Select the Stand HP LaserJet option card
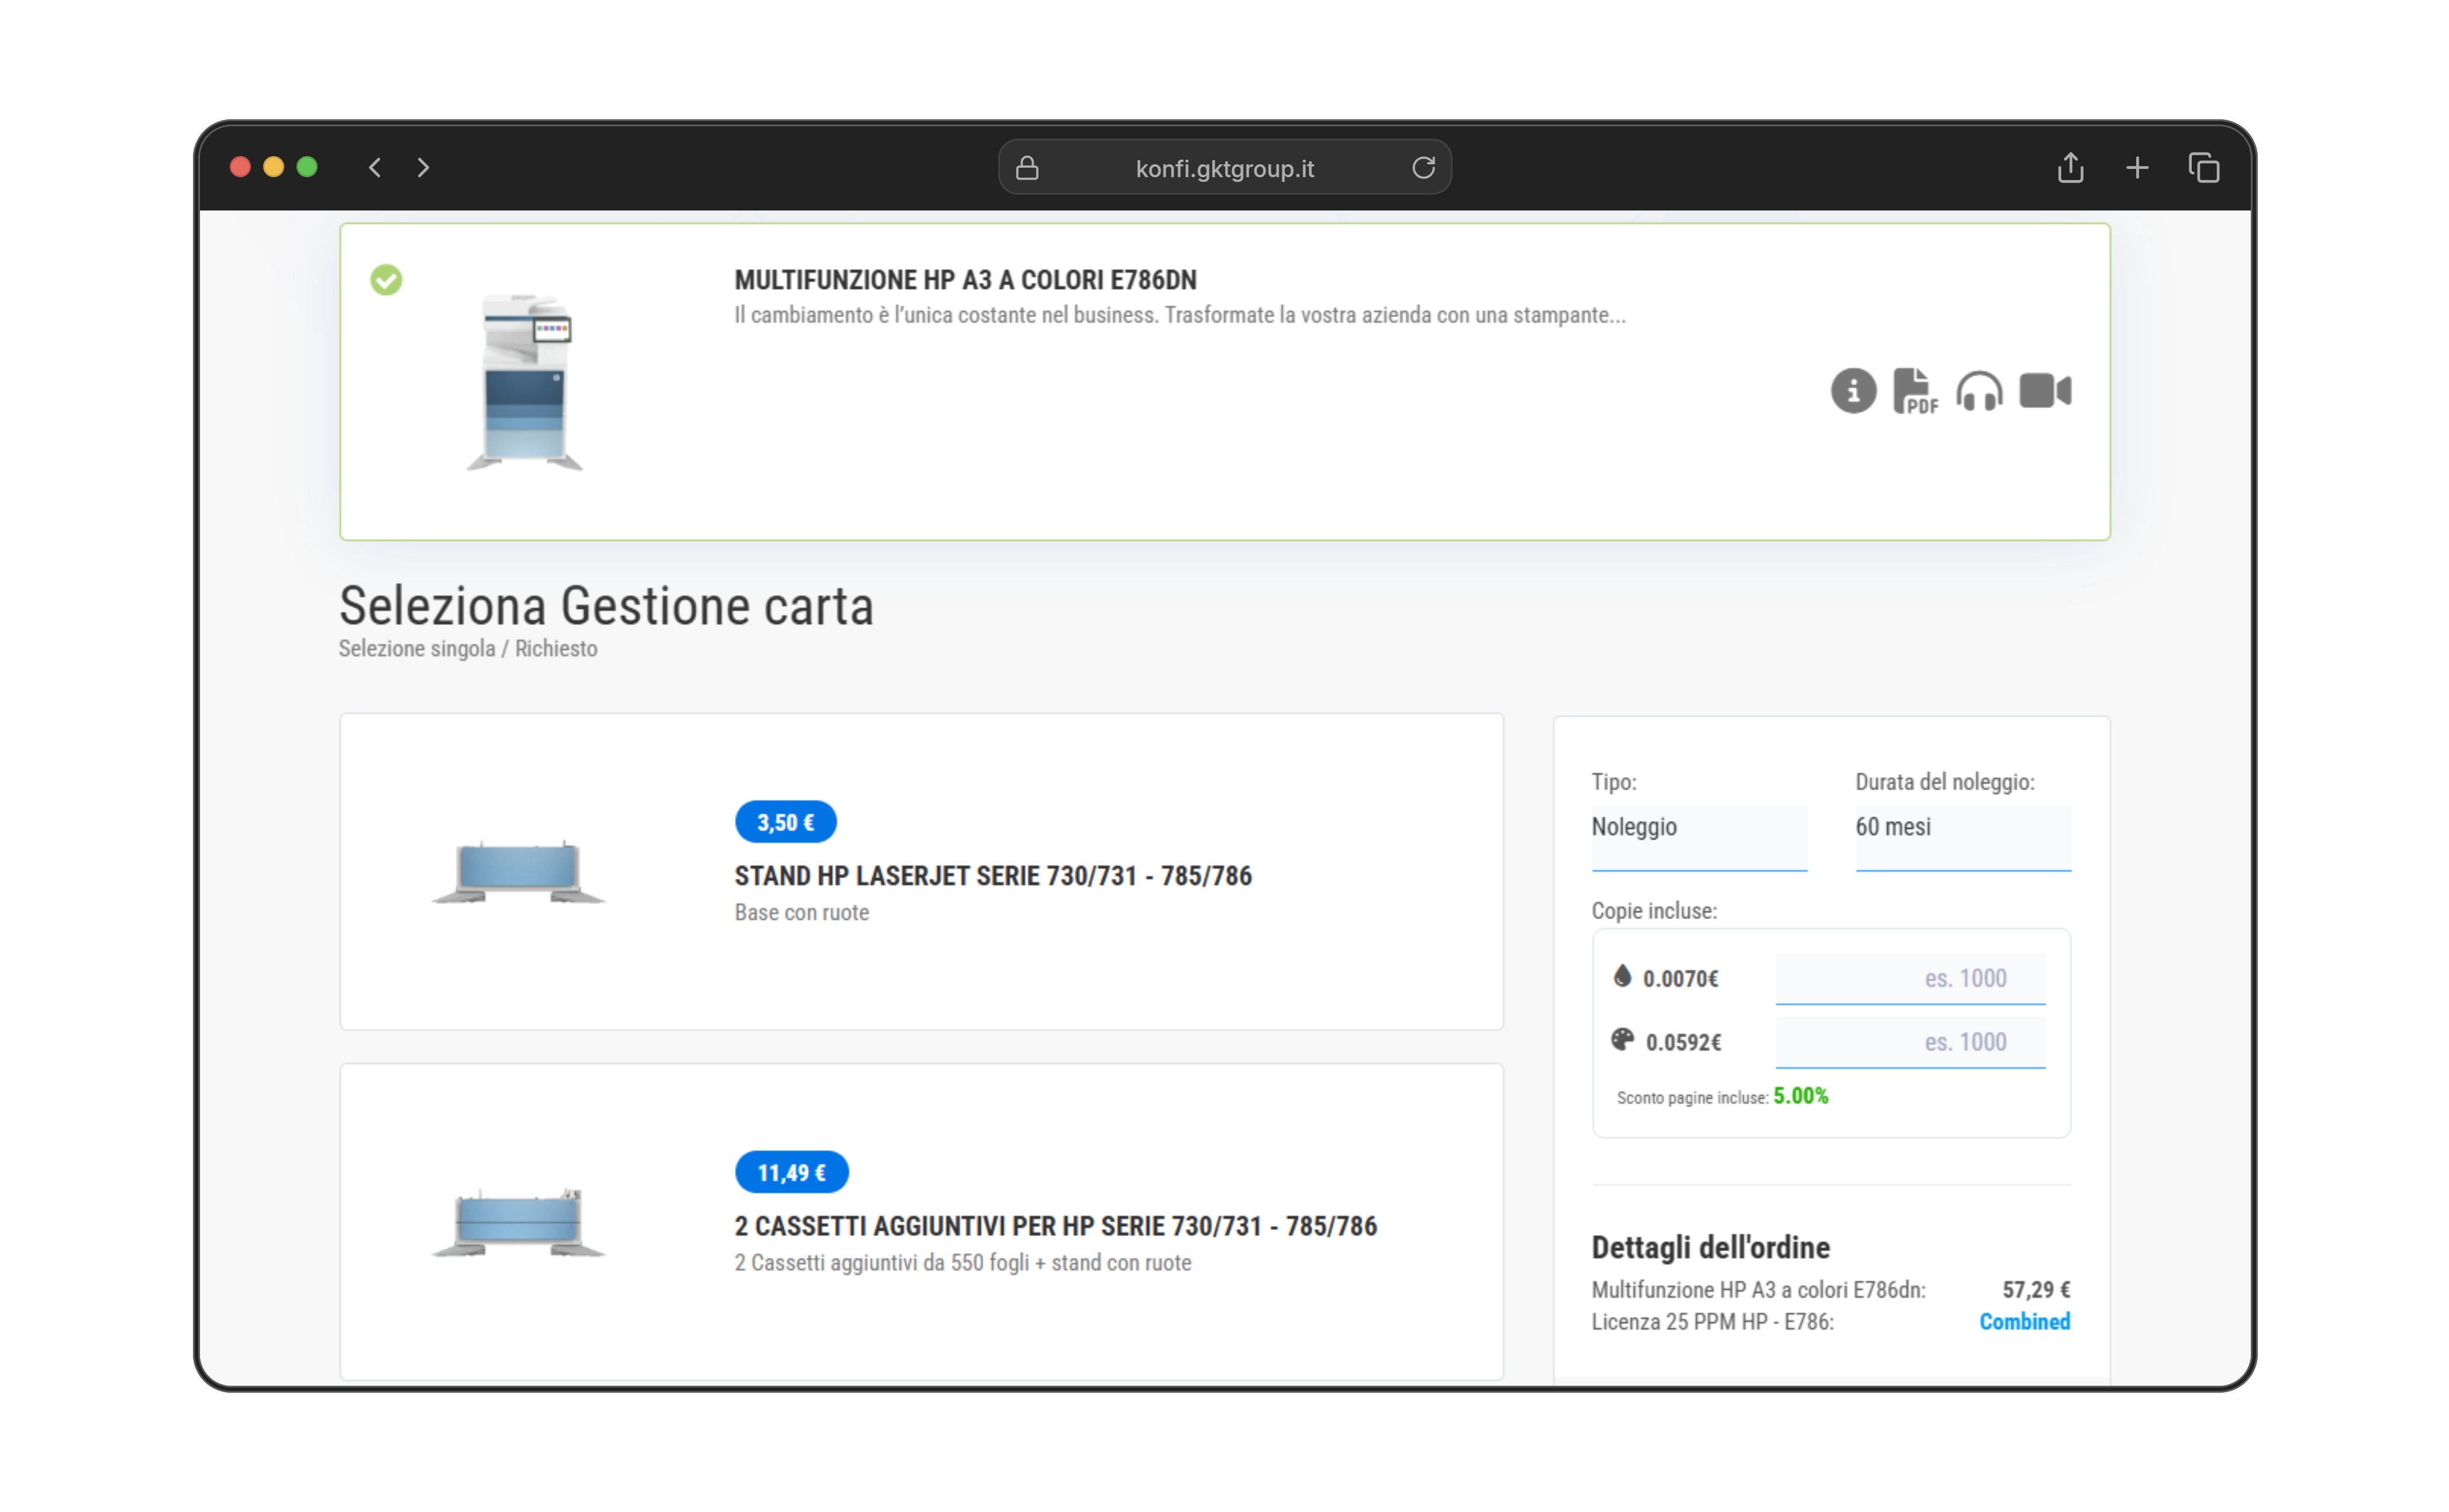 921,871
